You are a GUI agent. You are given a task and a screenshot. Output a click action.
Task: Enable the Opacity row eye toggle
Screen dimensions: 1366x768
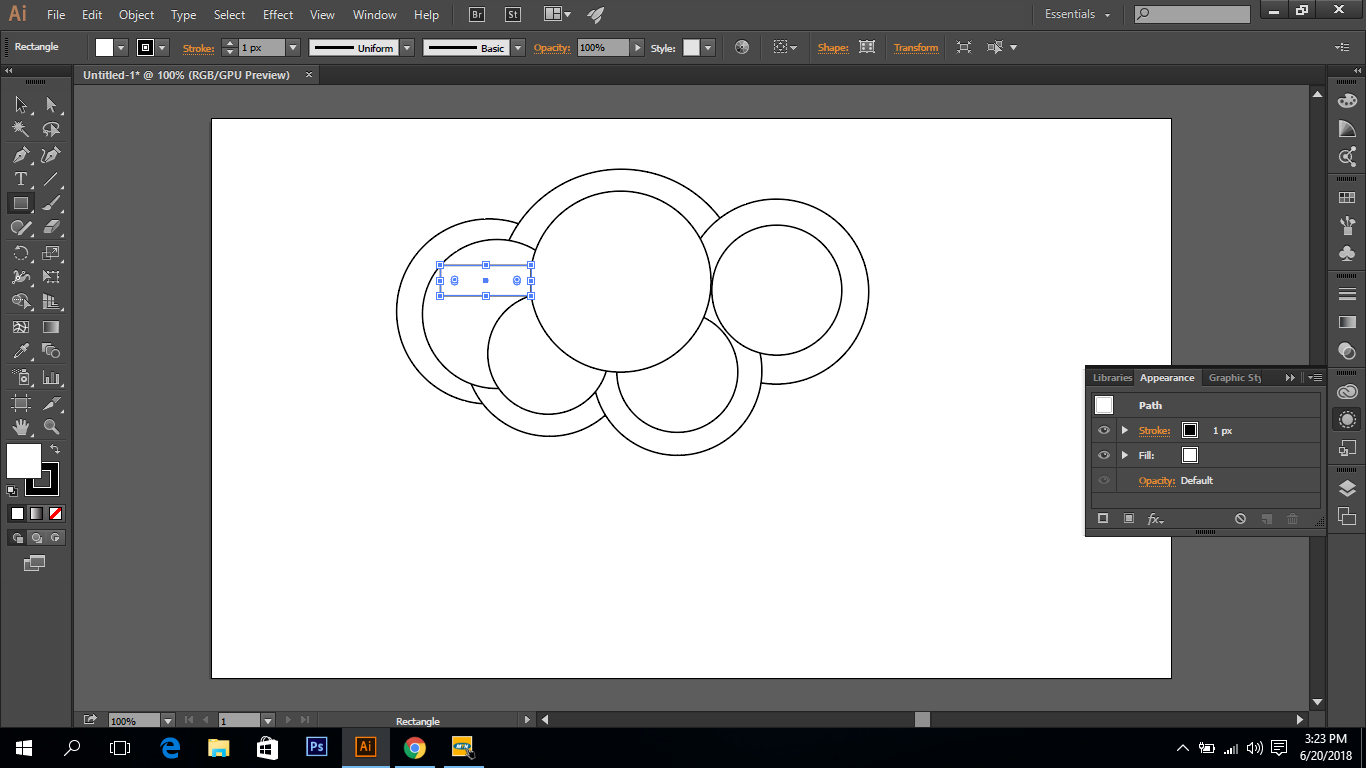[1104, 480]
